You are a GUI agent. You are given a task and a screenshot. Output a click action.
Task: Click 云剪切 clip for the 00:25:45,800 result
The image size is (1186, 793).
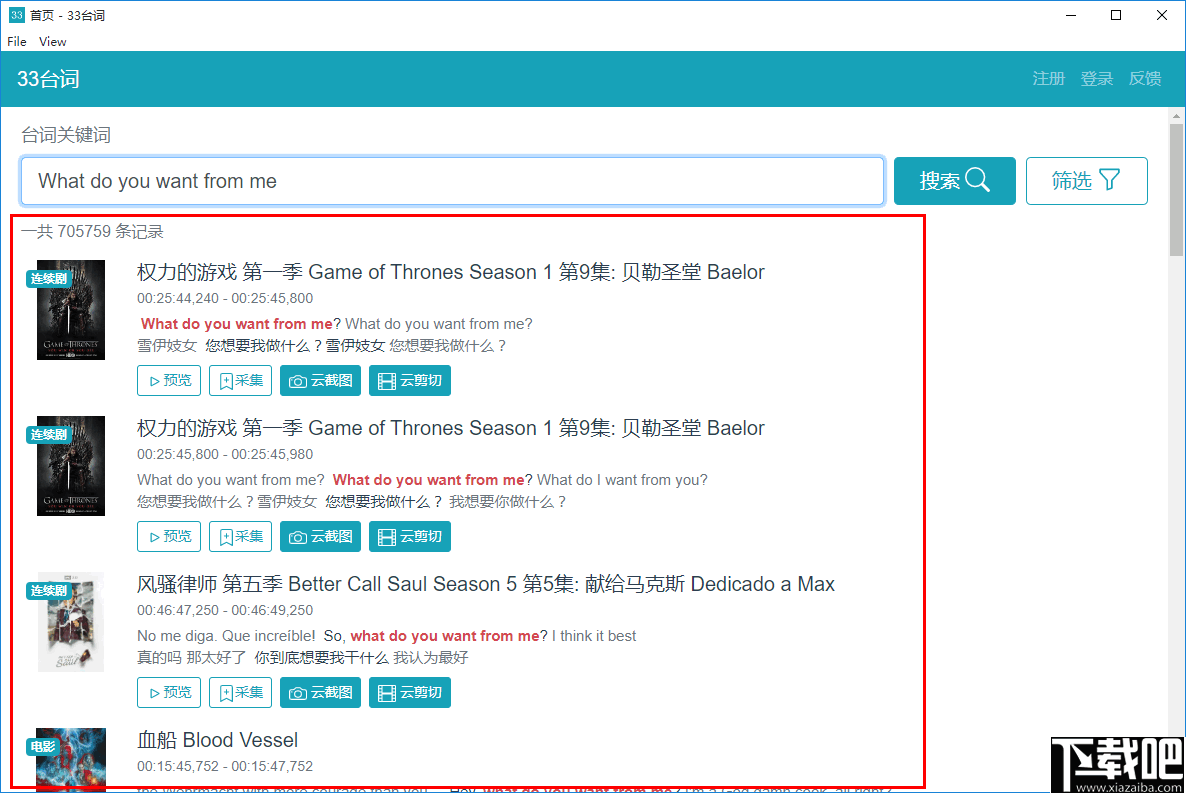click(x=410, y=536)
